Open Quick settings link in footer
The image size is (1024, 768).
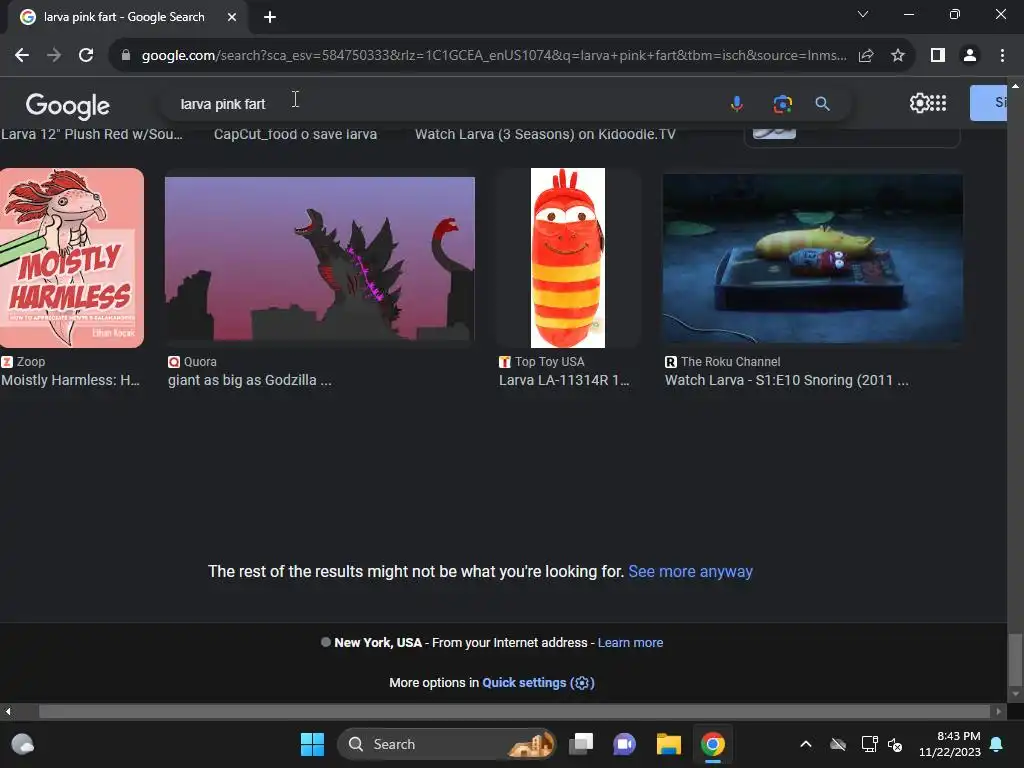pyautogui.click(x=538, y=682)
